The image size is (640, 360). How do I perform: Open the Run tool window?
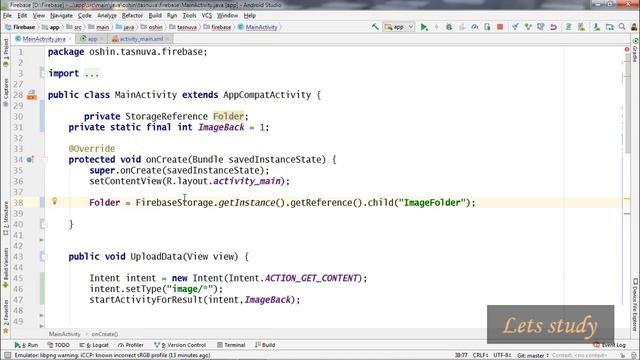coord(27,345)
